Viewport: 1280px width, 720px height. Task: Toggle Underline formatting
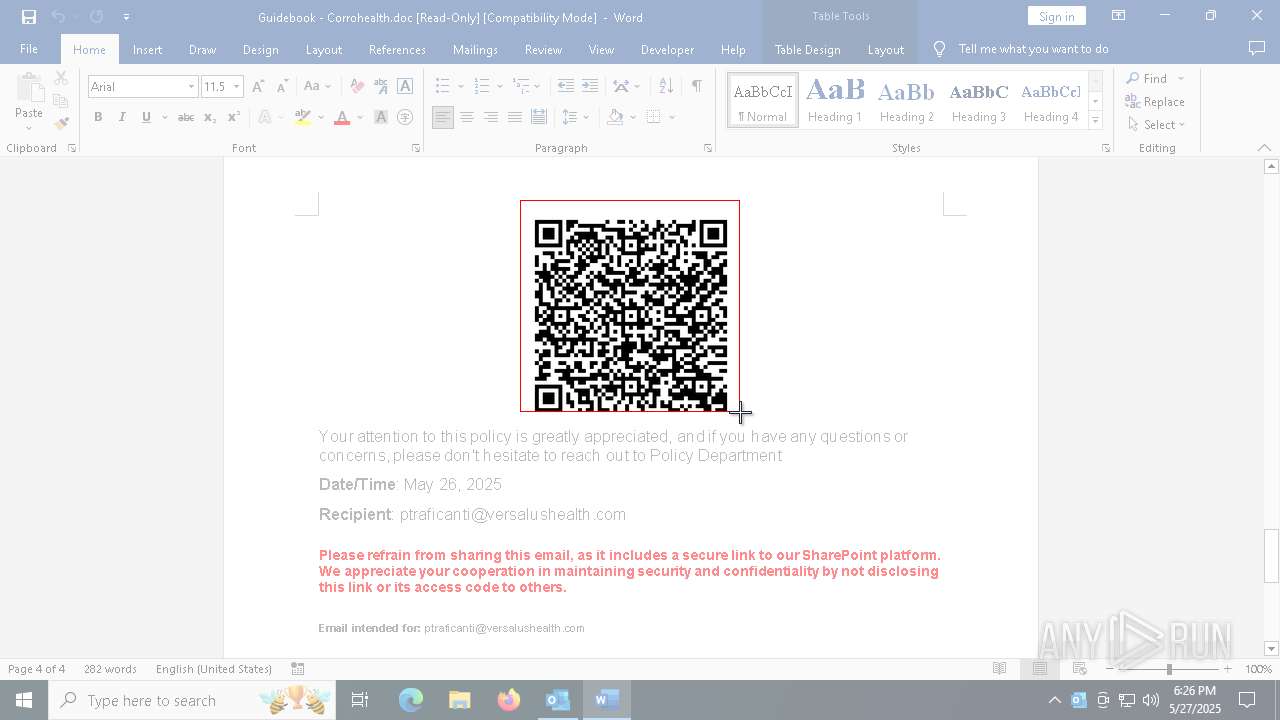146,117
